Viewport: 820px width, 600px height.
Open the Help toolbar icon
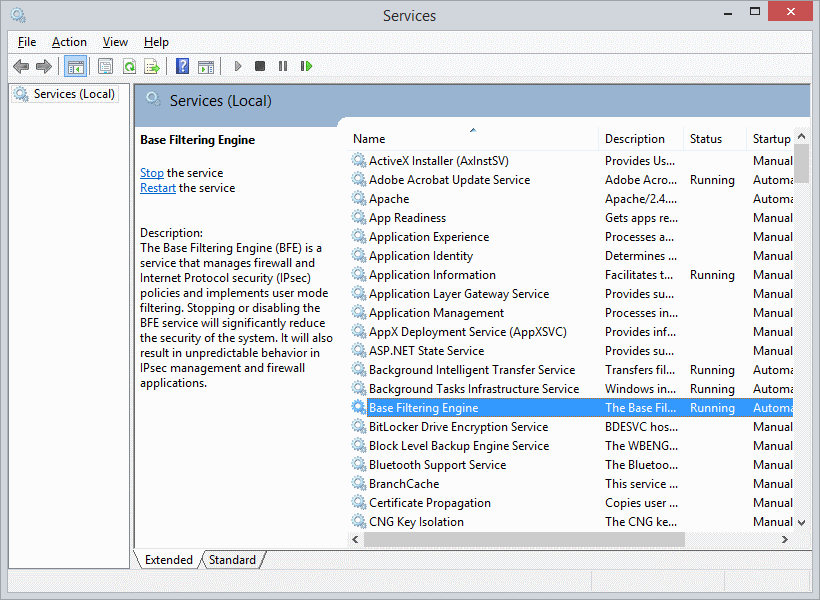(183, 66)
